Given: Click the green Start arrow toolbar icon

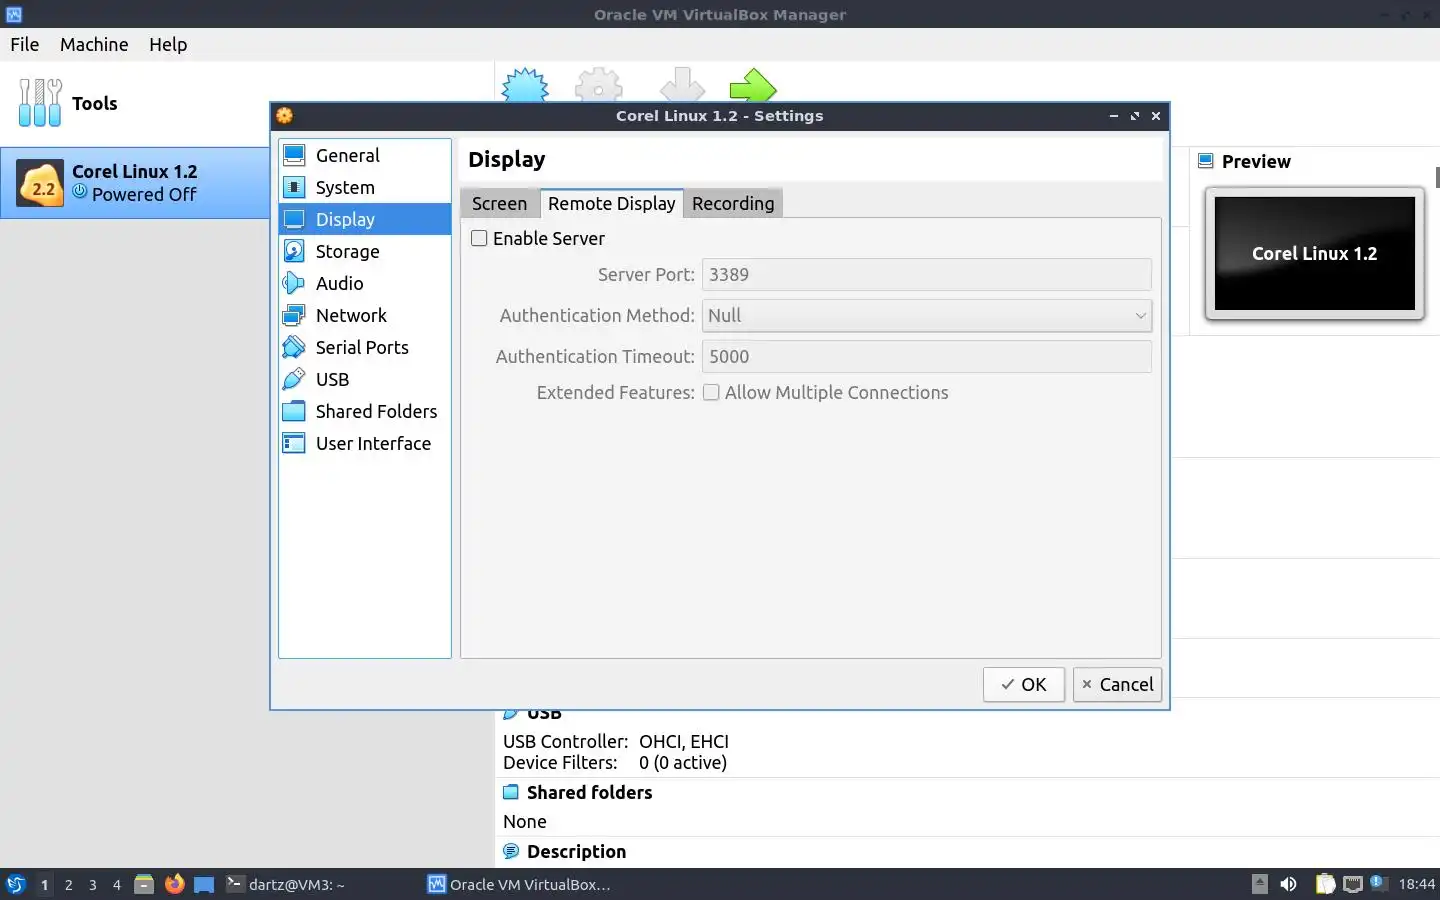Looking at the screenshot, I should click(x=753, y=85).
